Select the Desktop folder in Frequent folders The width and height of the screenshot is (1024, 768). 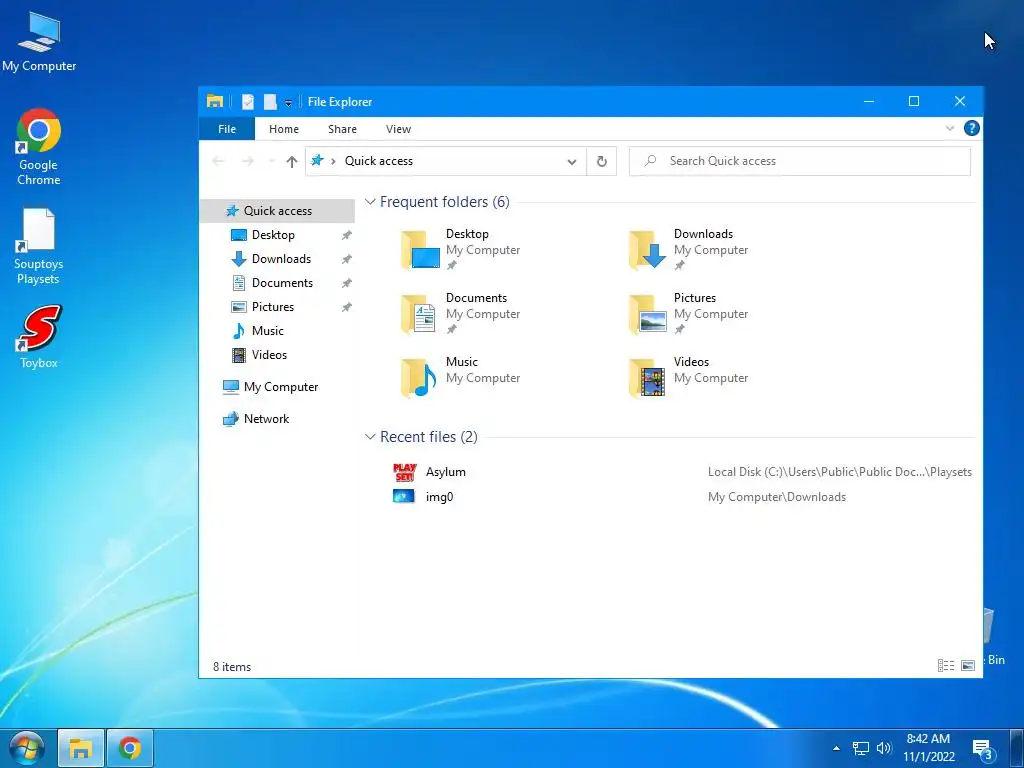(x=460, y=249)
